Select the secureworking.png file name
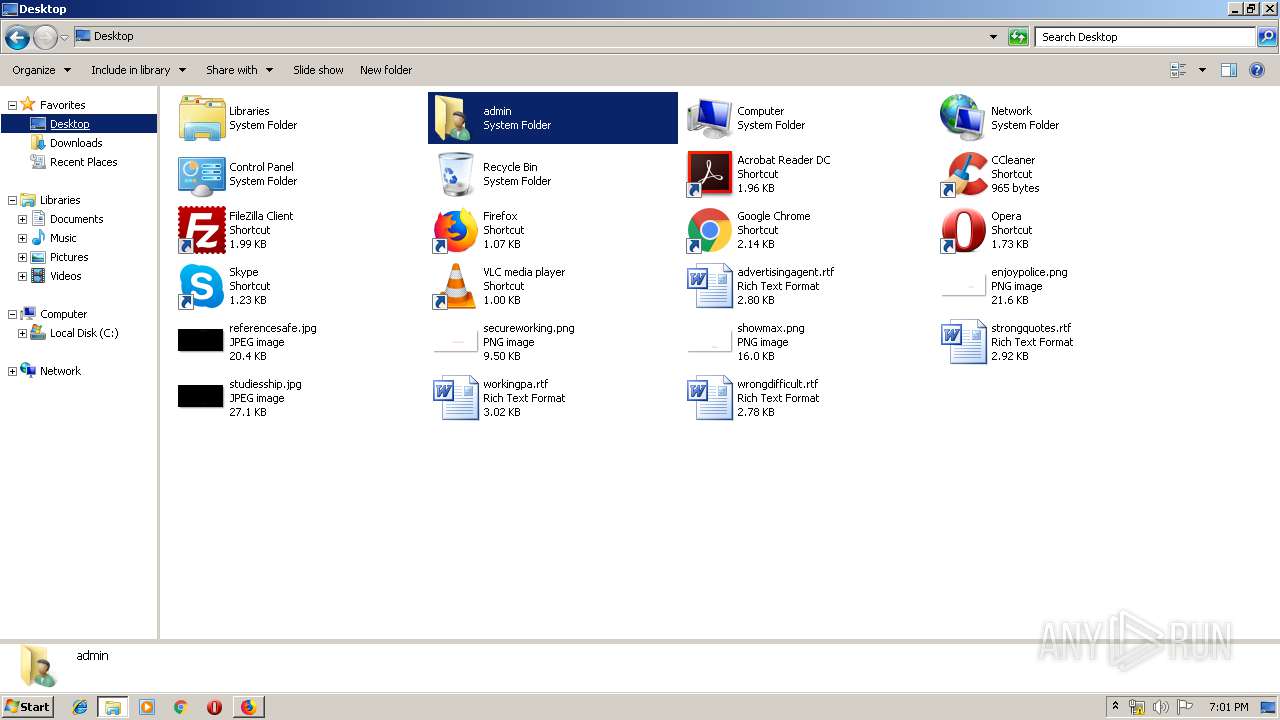The height and width of the screenshot is (720, 1280). pos(528,328)
